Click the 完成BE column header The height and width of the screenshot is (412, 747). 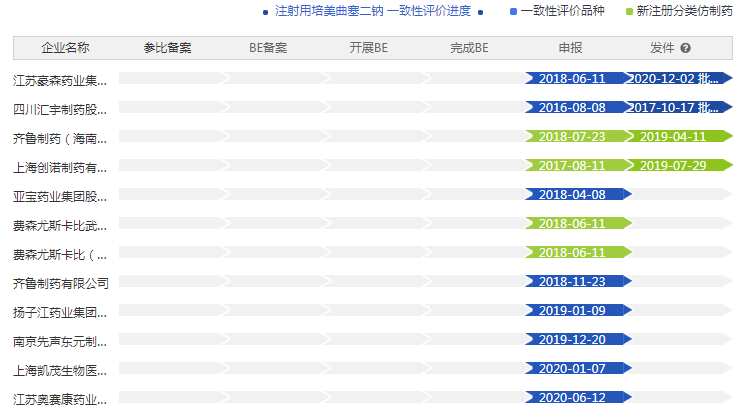click(x=469, y=48)
